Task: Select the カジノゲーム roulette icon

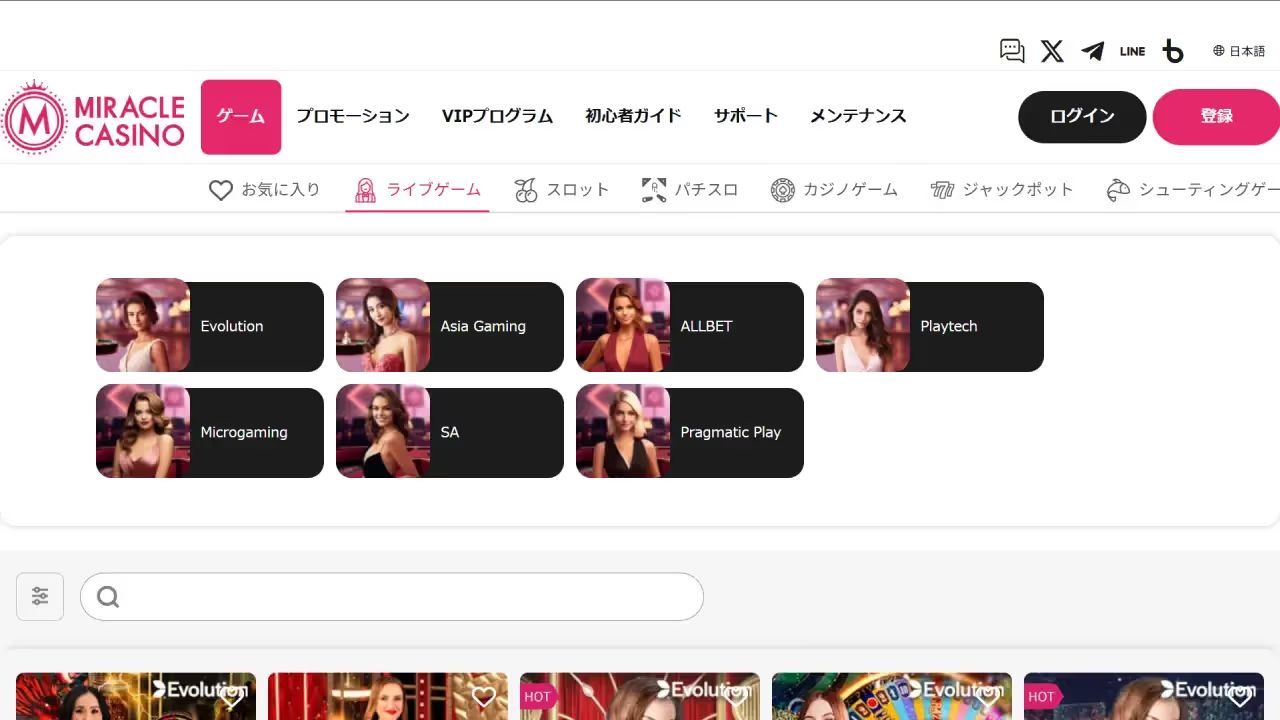Action: 783,189
